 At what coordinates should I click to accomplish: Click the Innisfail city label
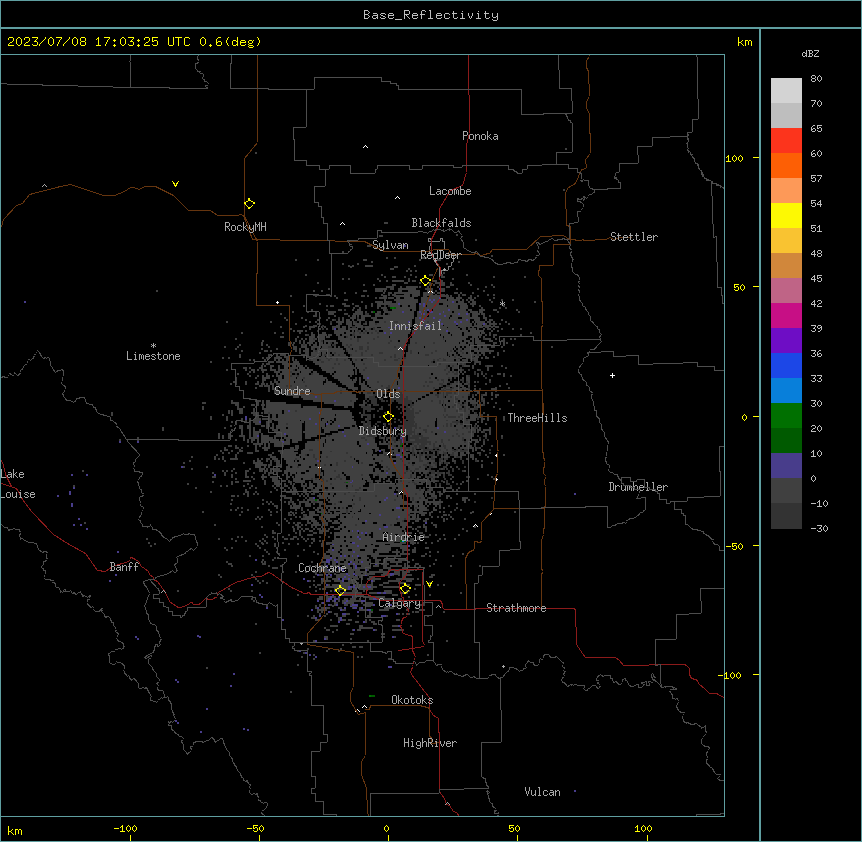[x=416, y=326]
